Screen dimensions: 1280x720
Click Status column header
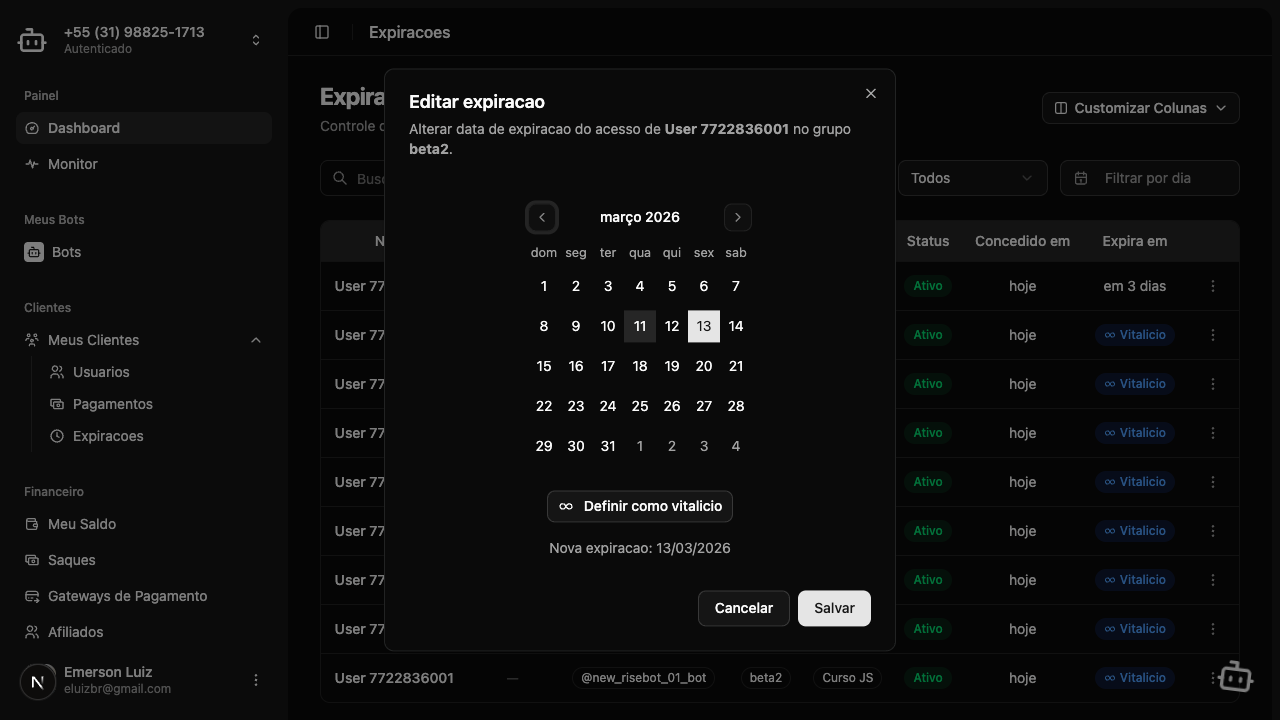928,241
